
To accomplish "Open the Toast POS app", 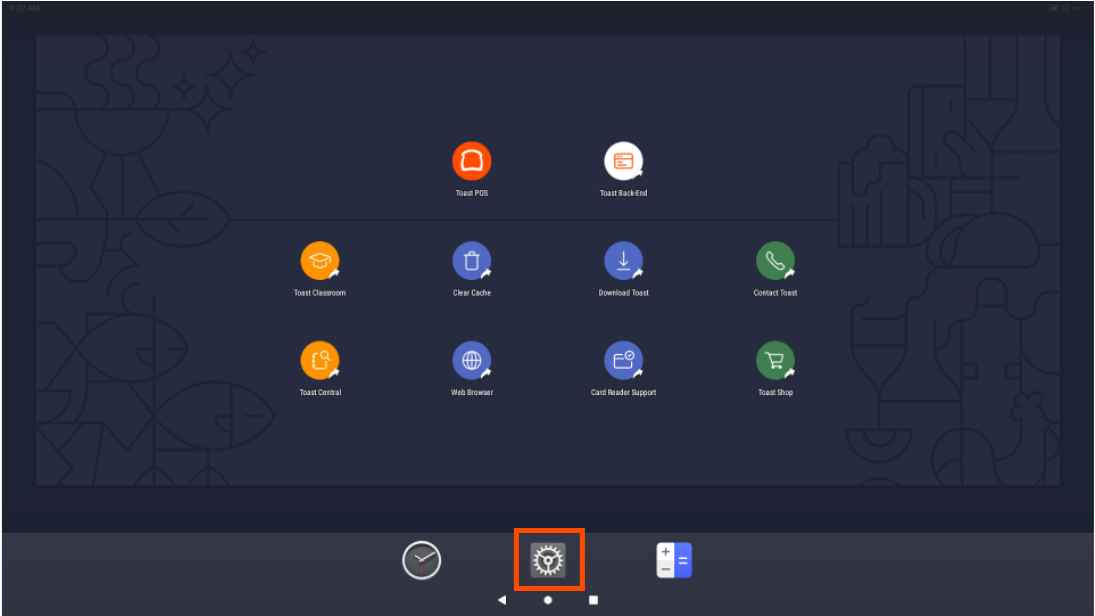I will (471, 161).
